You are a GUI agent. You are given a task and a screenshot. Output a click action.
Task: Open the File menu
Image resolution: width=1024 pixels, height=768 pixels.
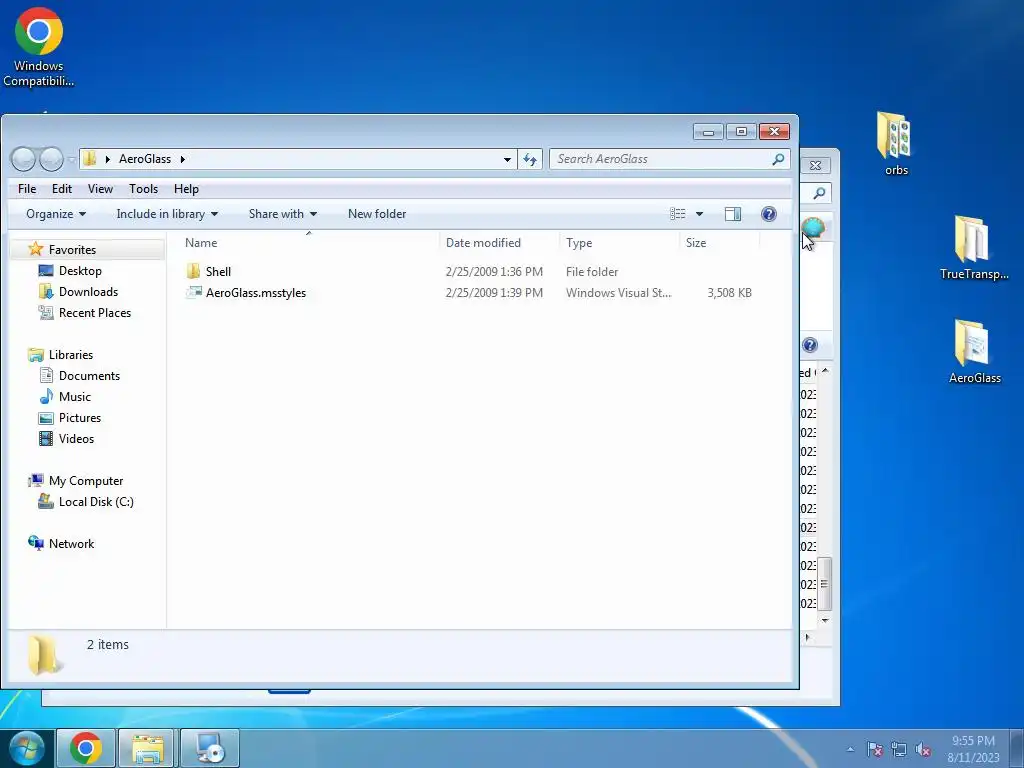tap(27, 189)
